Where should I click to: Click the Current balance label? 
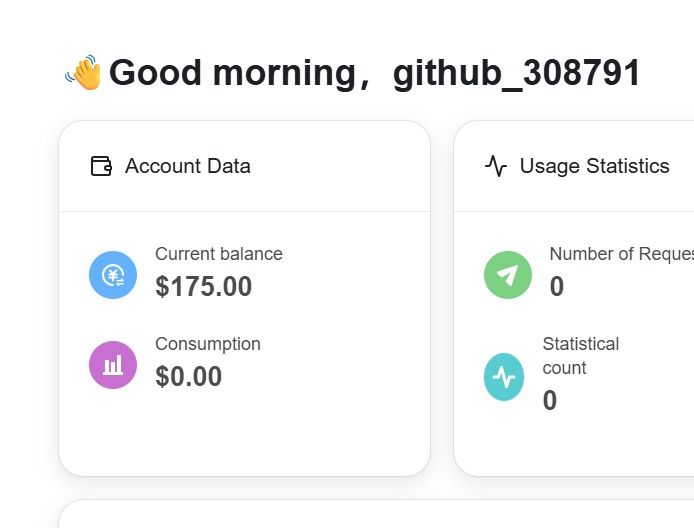pyautogui.click(x=219, y=254)
